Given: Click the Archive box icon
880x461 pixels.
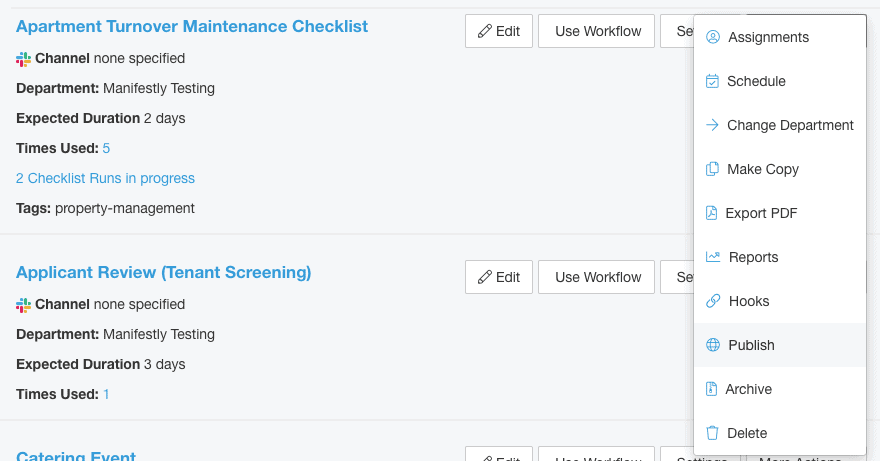Looking at the screenshot, I should tap(712, 389).
